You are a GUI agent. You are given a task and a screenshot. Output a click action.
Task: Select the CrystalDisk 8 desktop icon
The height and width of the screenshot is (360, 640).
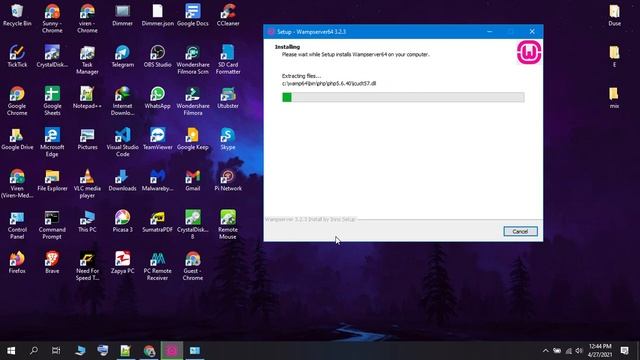(193, 225)
